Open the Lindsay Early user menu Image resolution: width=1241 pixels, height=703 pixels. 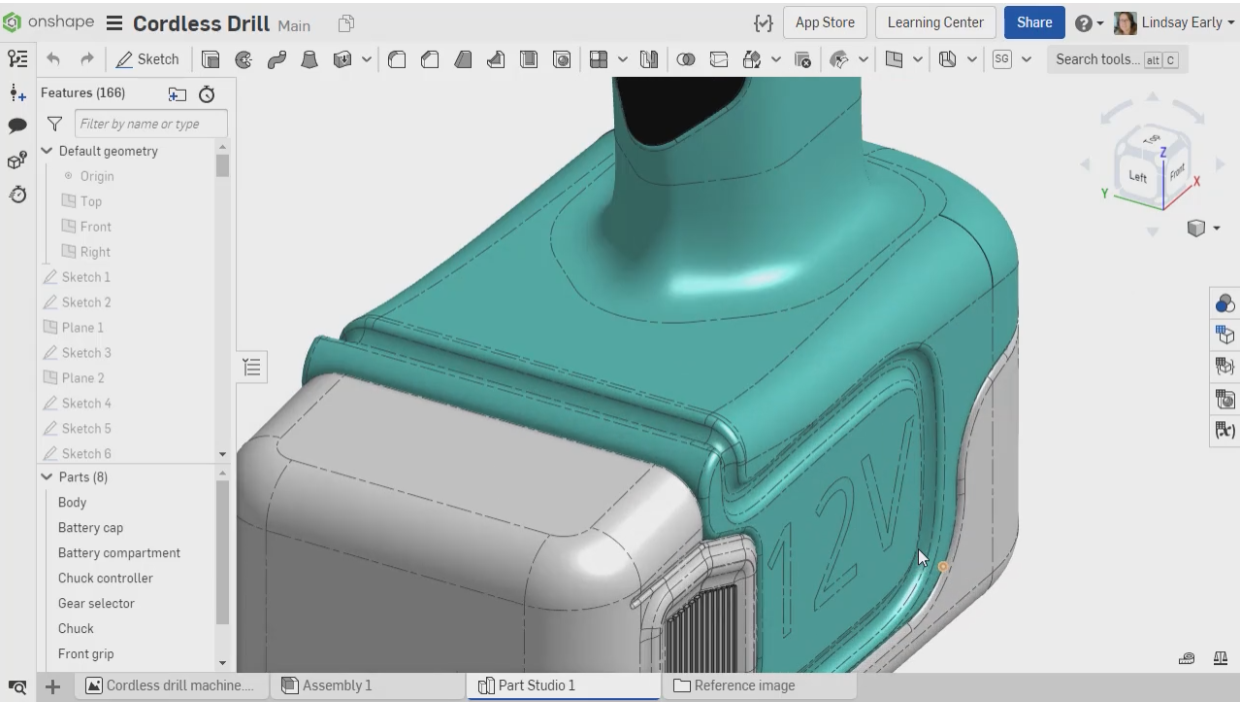pos(1174,23)
